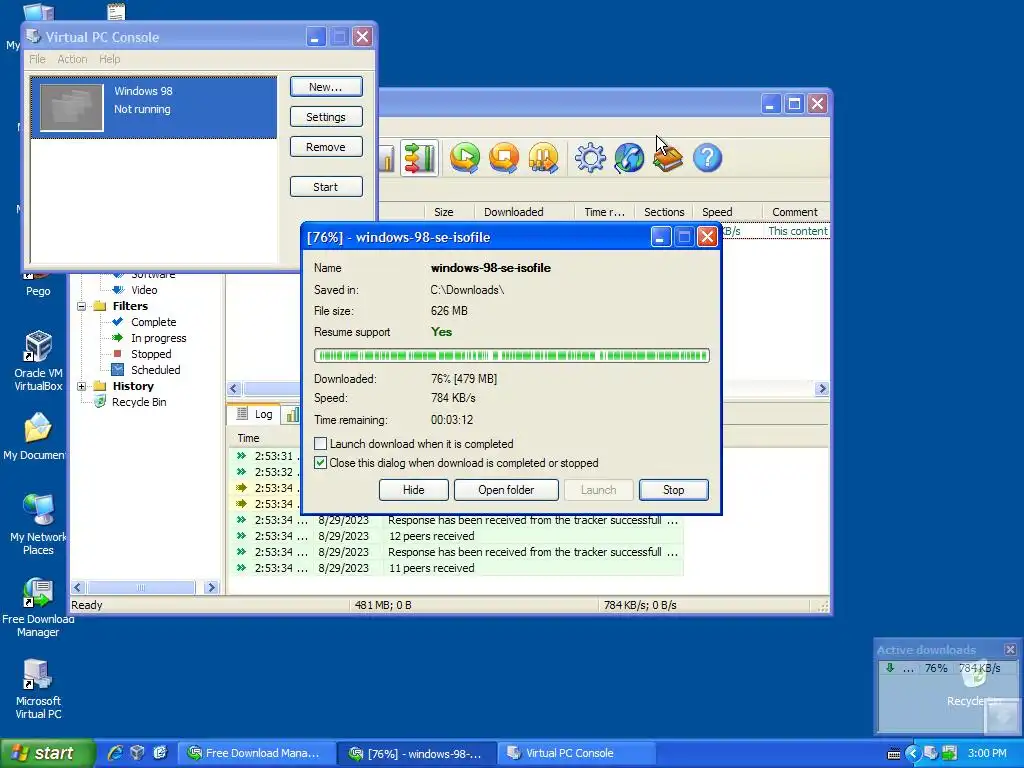Open Settings via the gear toolbar icon
Viewport: 1024px width, 768px height.
pyautogui.click(x=590, y=157)
